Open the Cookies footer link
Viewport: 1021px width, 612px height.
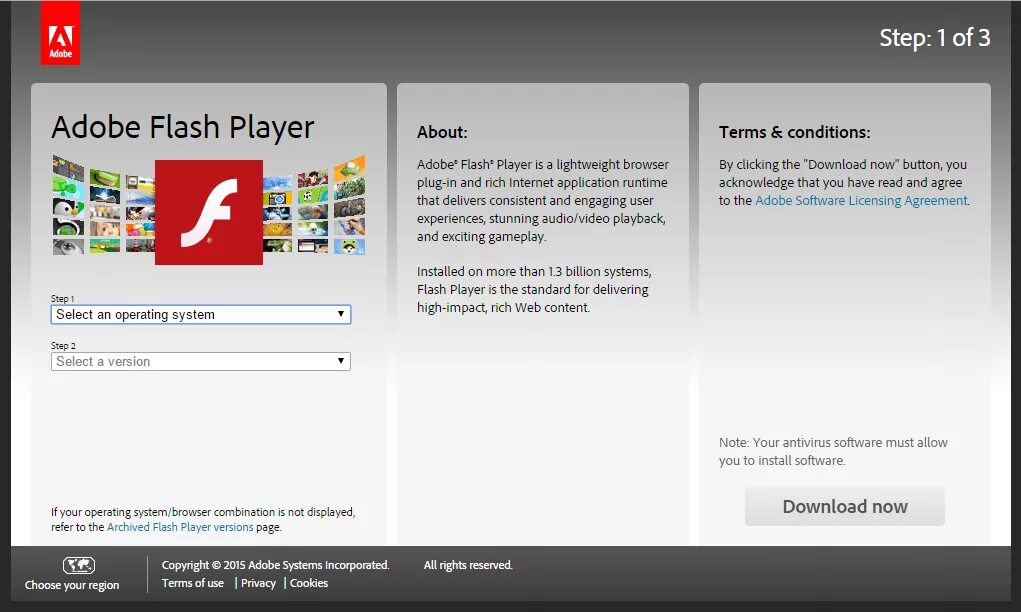[x=309, y=583]
